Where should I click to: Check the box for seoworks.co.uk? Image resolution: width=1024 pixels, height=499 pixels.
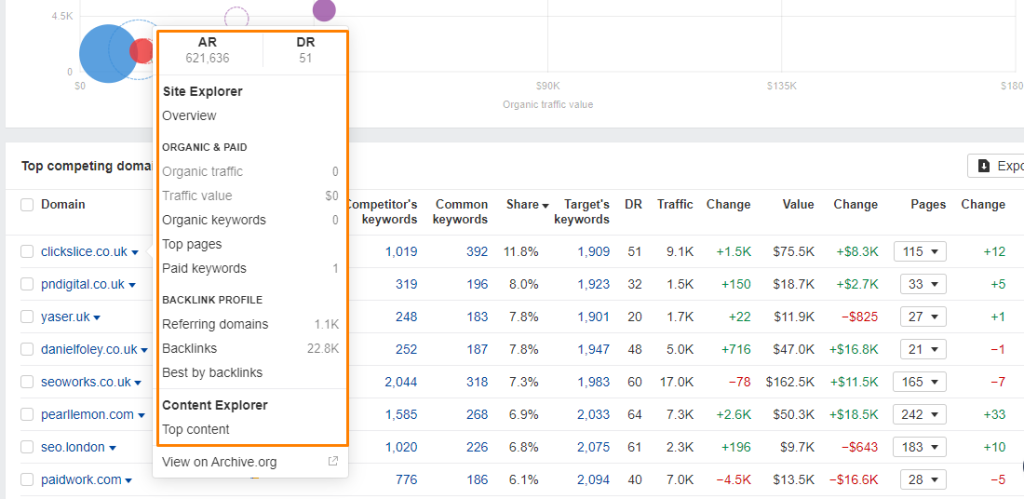pyautogui.click(x=27, y=382)
